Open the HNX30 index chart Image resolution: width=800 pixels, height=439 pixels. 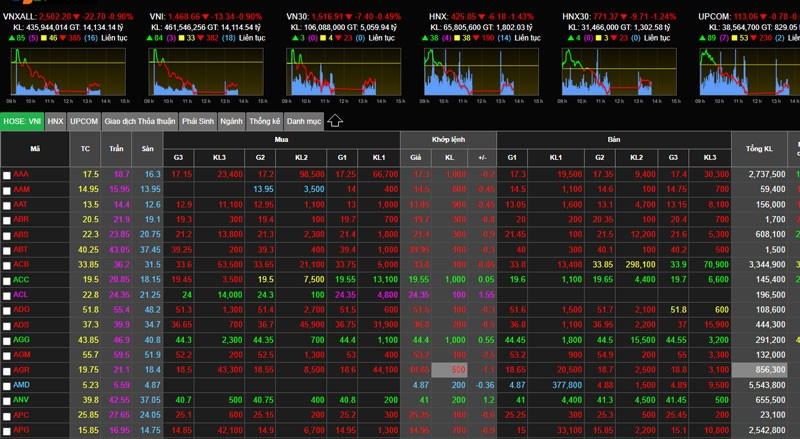[x=619, y=72]
